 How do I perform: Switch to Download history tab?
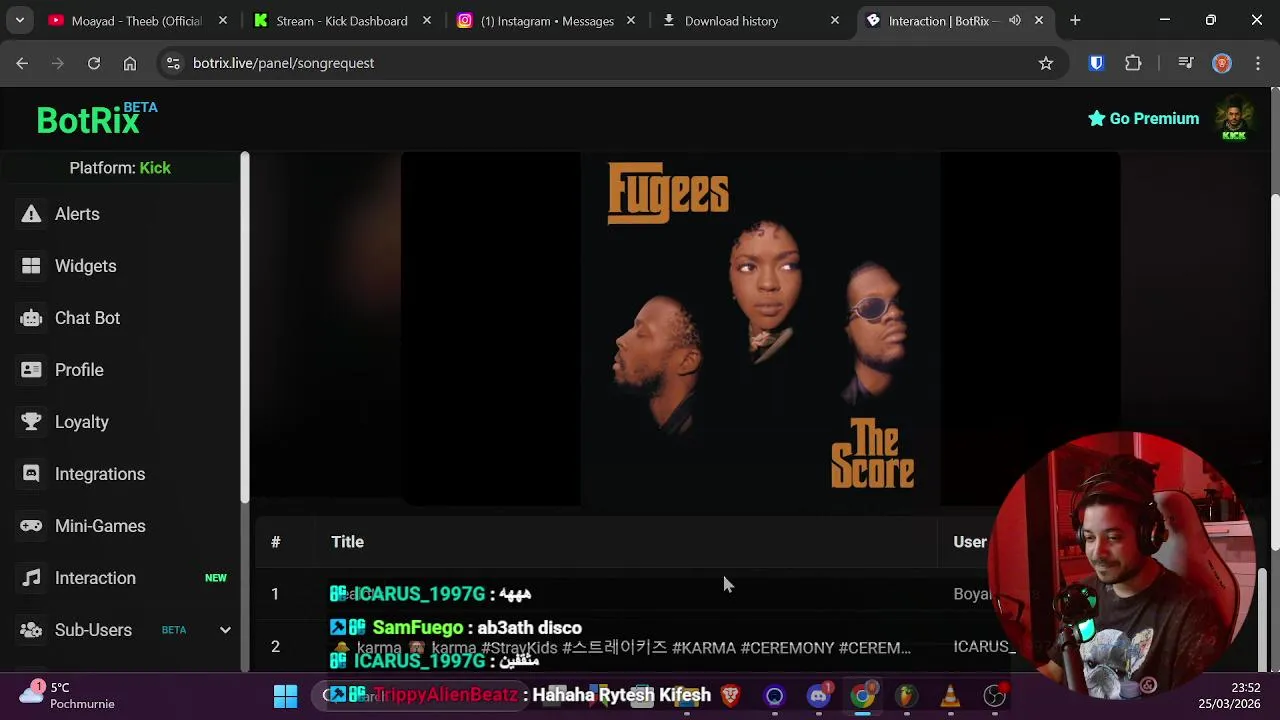pos(751,20)
